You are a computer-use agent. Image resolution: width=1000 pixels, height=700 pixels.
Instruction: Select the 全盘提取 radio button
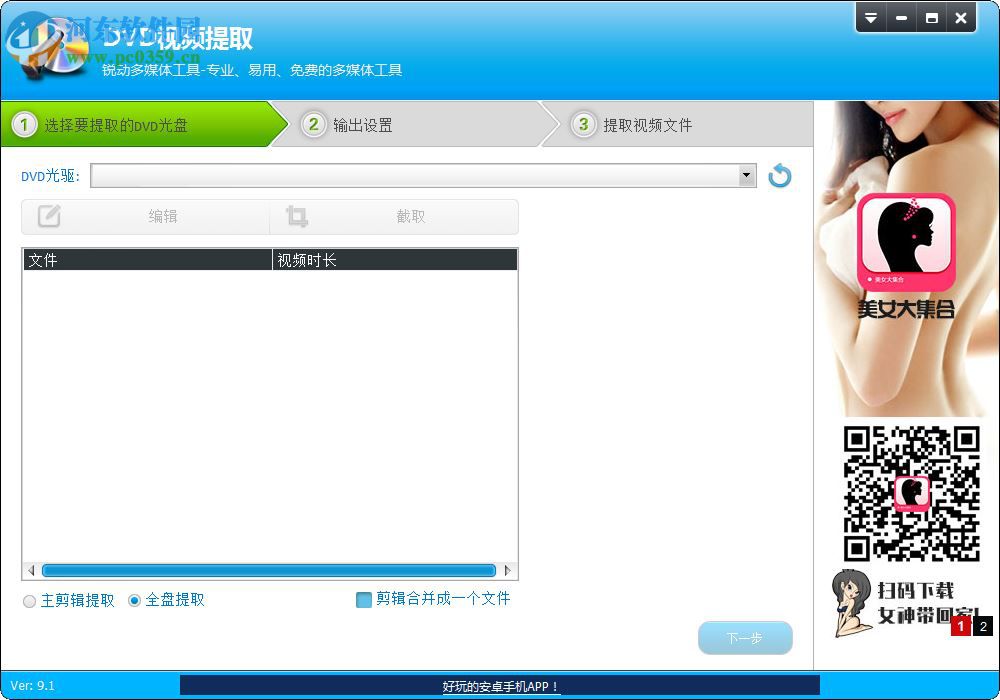[x=134, y=601]
